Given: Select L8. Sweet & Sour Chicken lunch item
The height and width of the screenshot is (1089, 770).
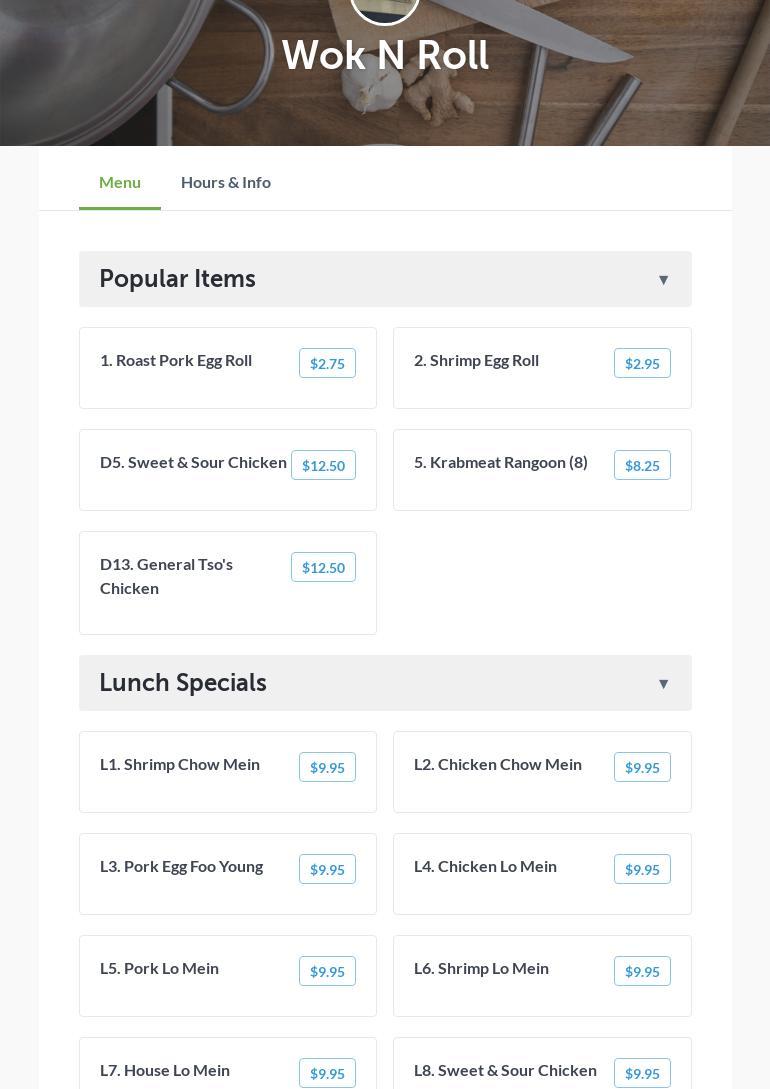Looking at the screenshot, I should 505,1070.
